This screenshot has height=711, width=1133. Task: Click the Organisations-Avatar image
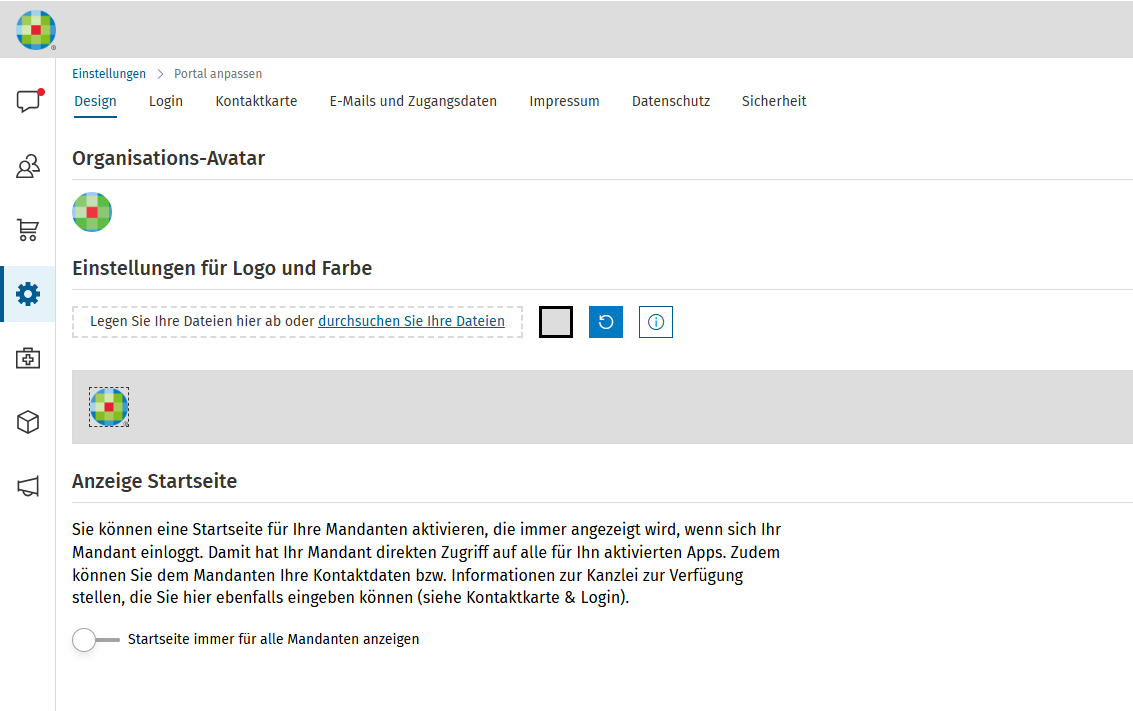(92, 212)
